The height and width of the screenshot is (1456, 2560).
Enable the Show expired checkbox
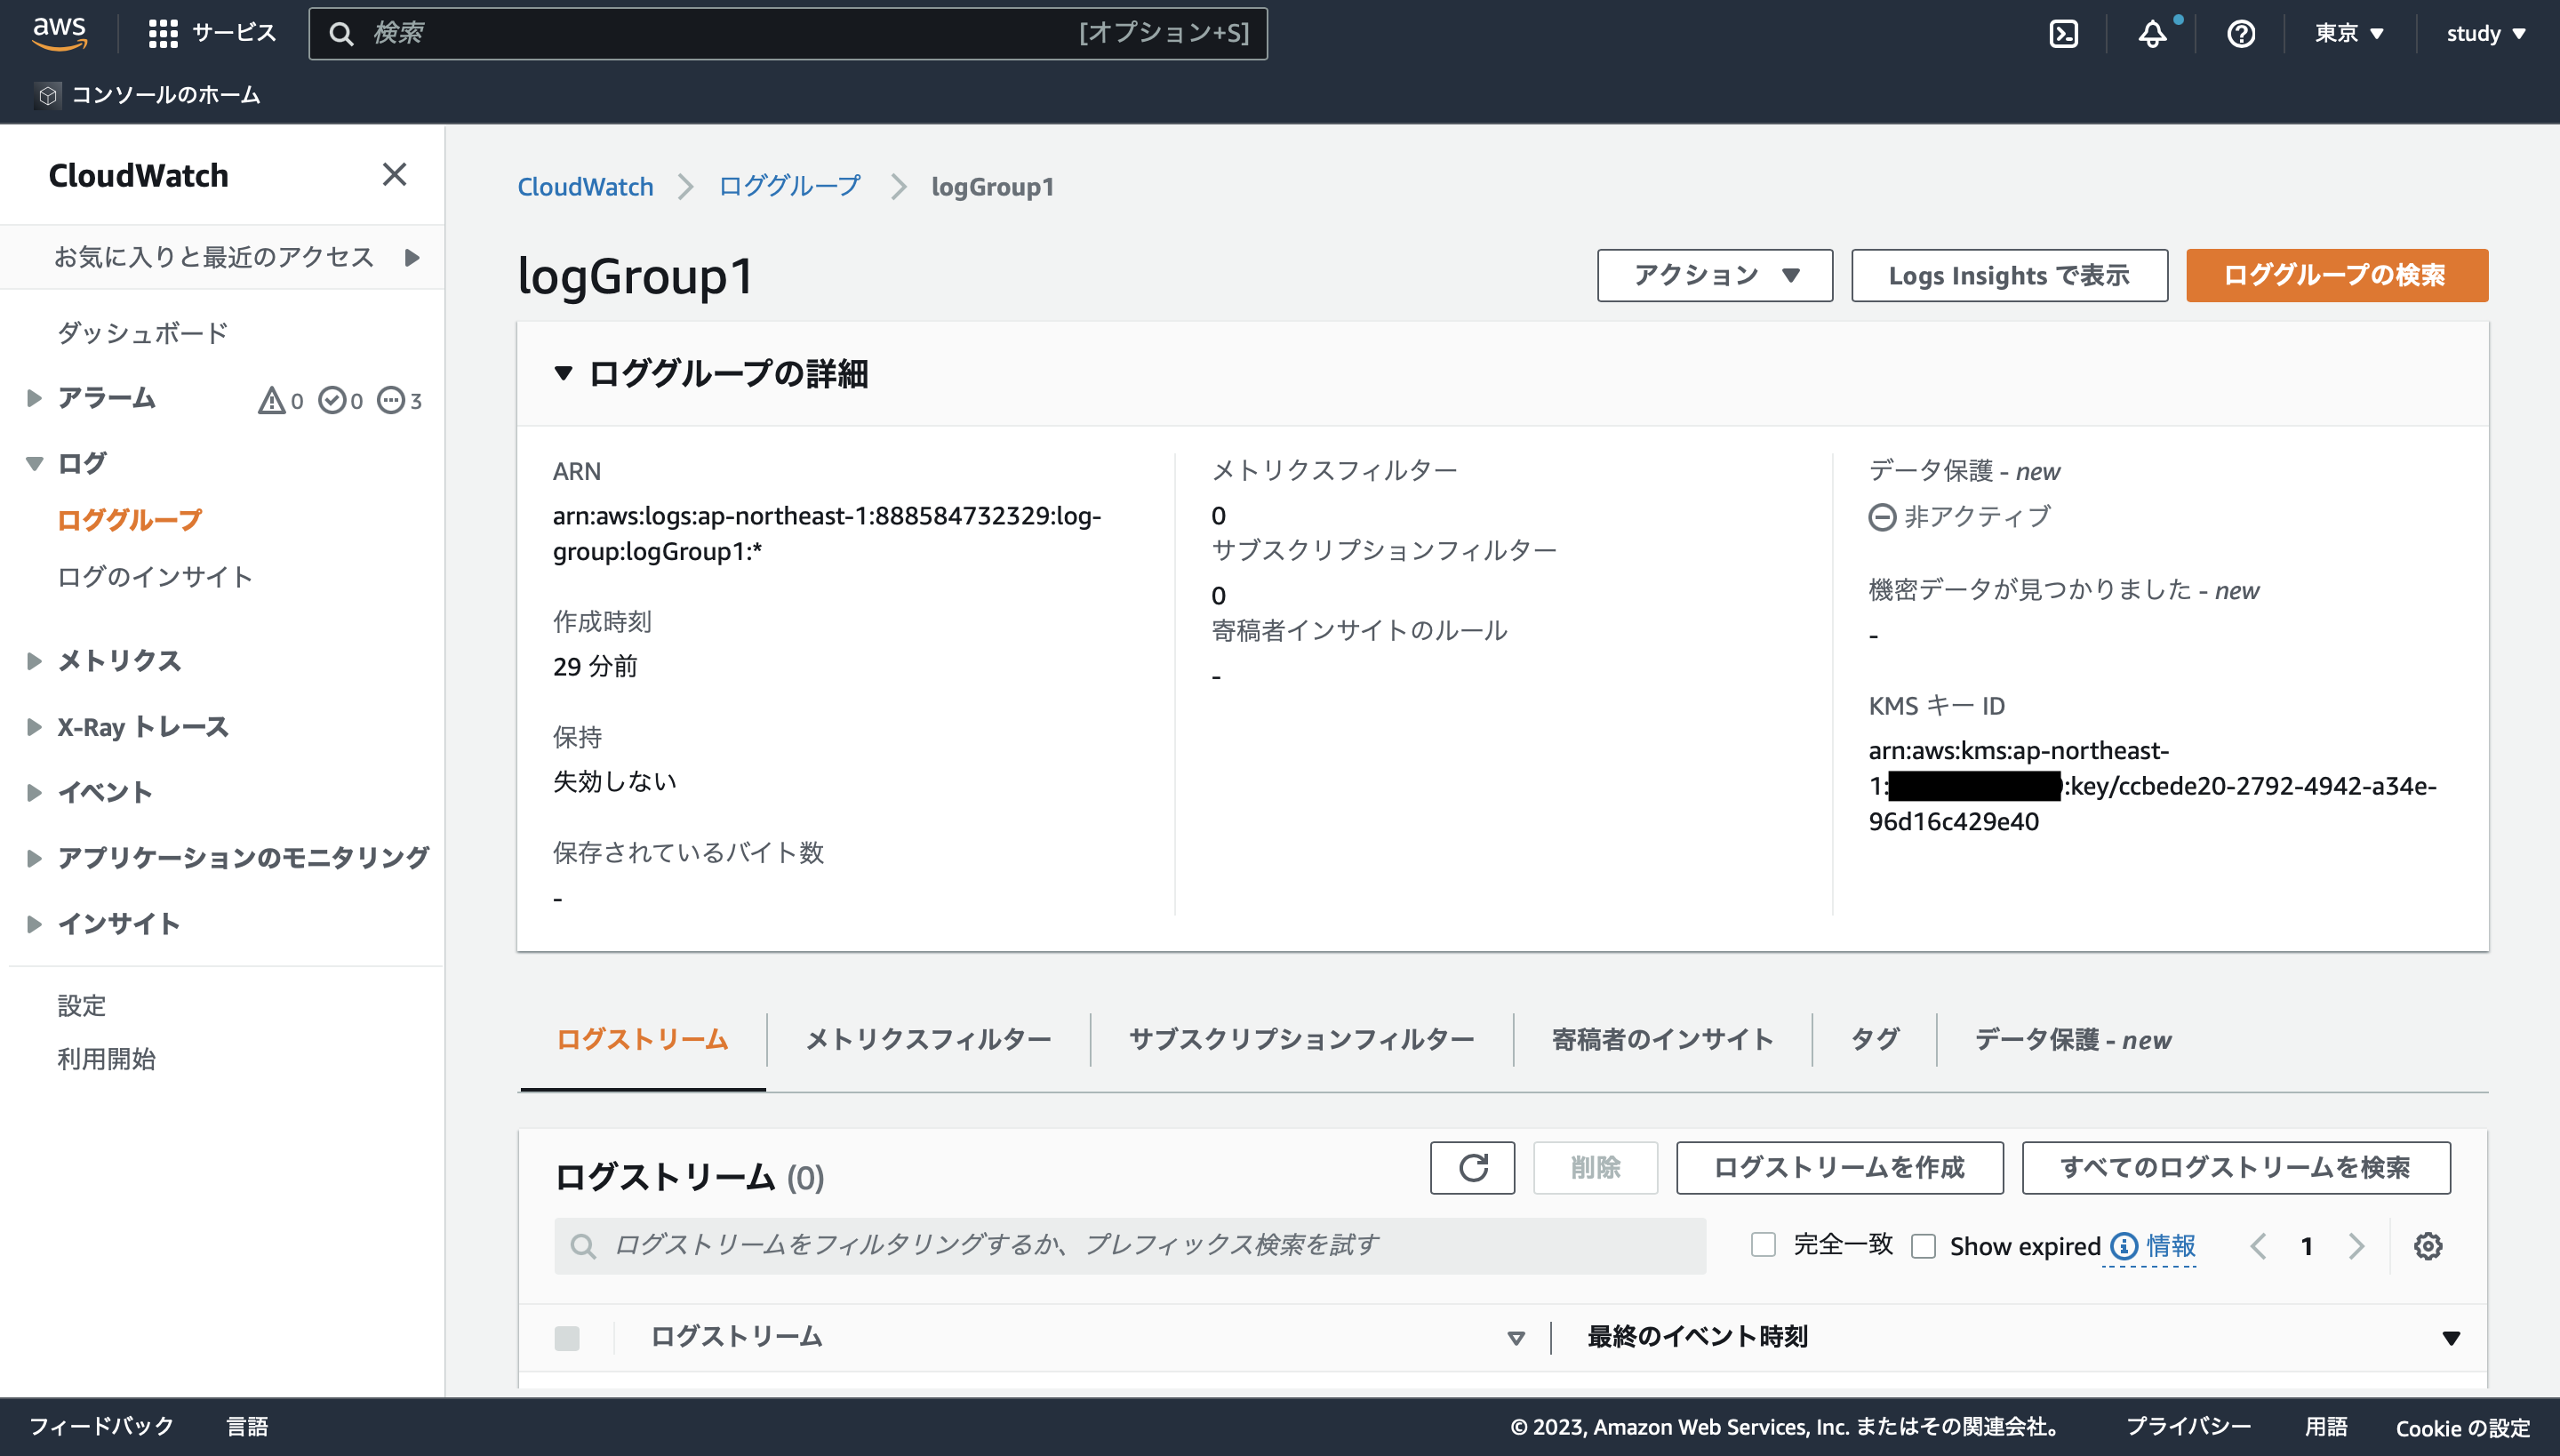(x=1925, y=1245)
